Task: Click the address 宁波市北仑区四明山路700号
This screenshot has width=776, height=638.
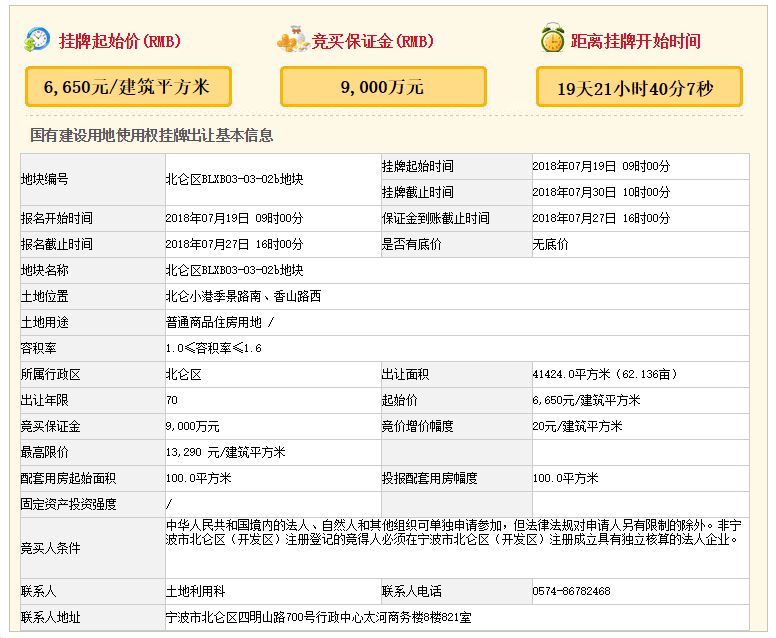Action: [319, 617]
